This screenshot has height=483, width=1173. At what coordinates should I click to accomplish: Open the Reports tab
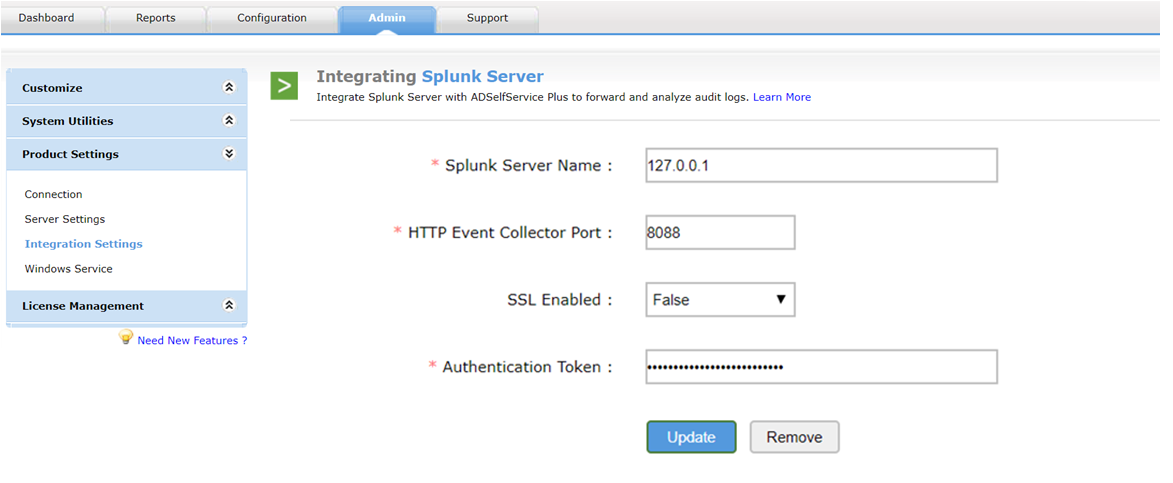[156, 19]
